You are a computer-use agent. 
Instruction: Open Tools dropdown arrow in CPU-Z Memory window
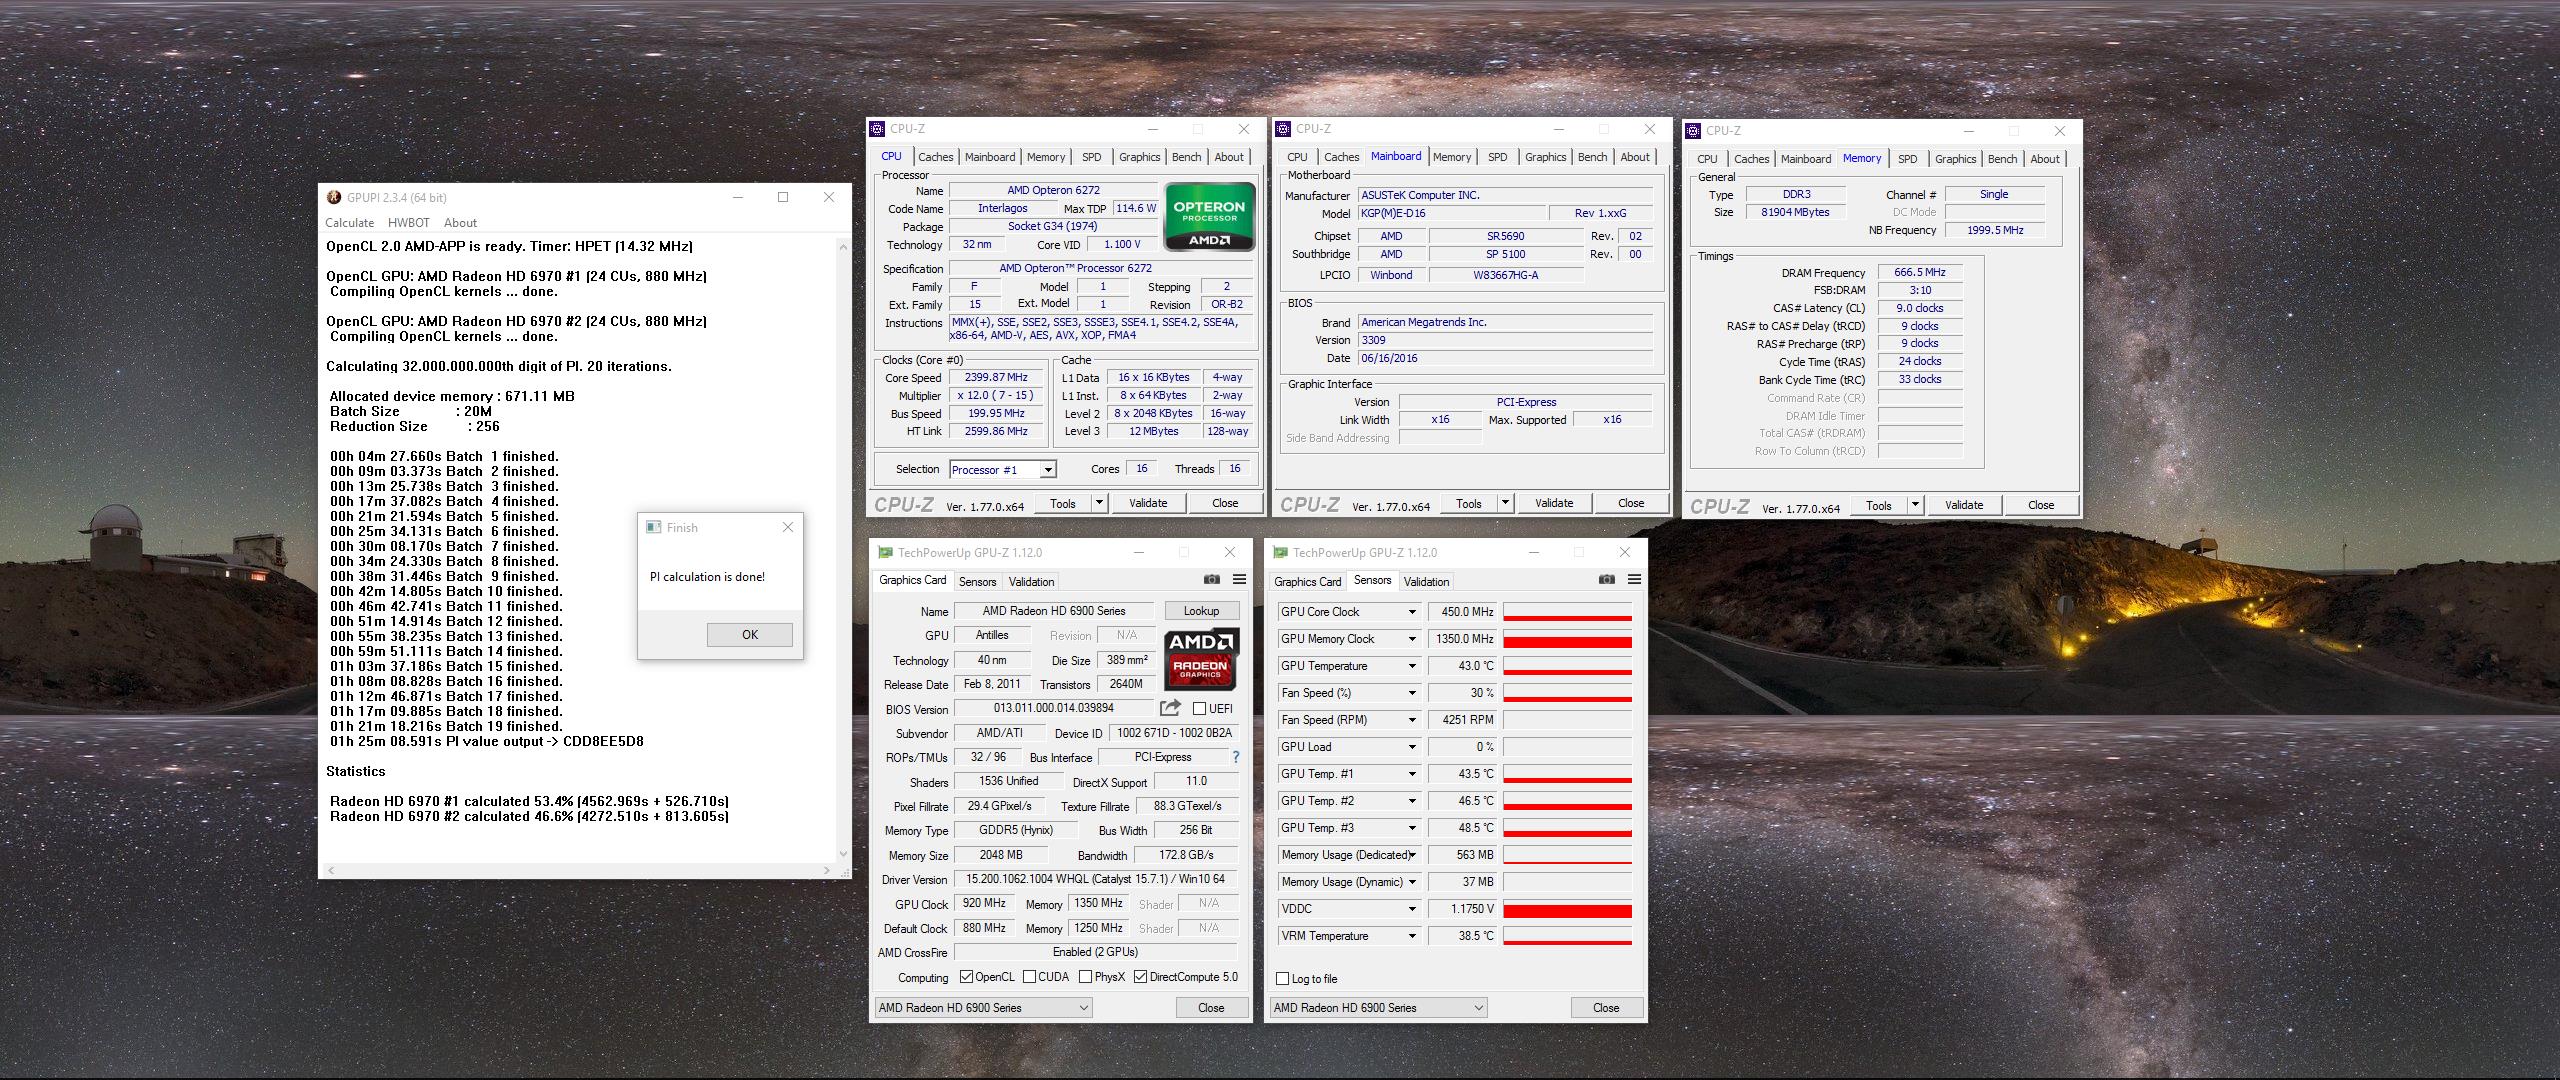[x=1915, y=505]
